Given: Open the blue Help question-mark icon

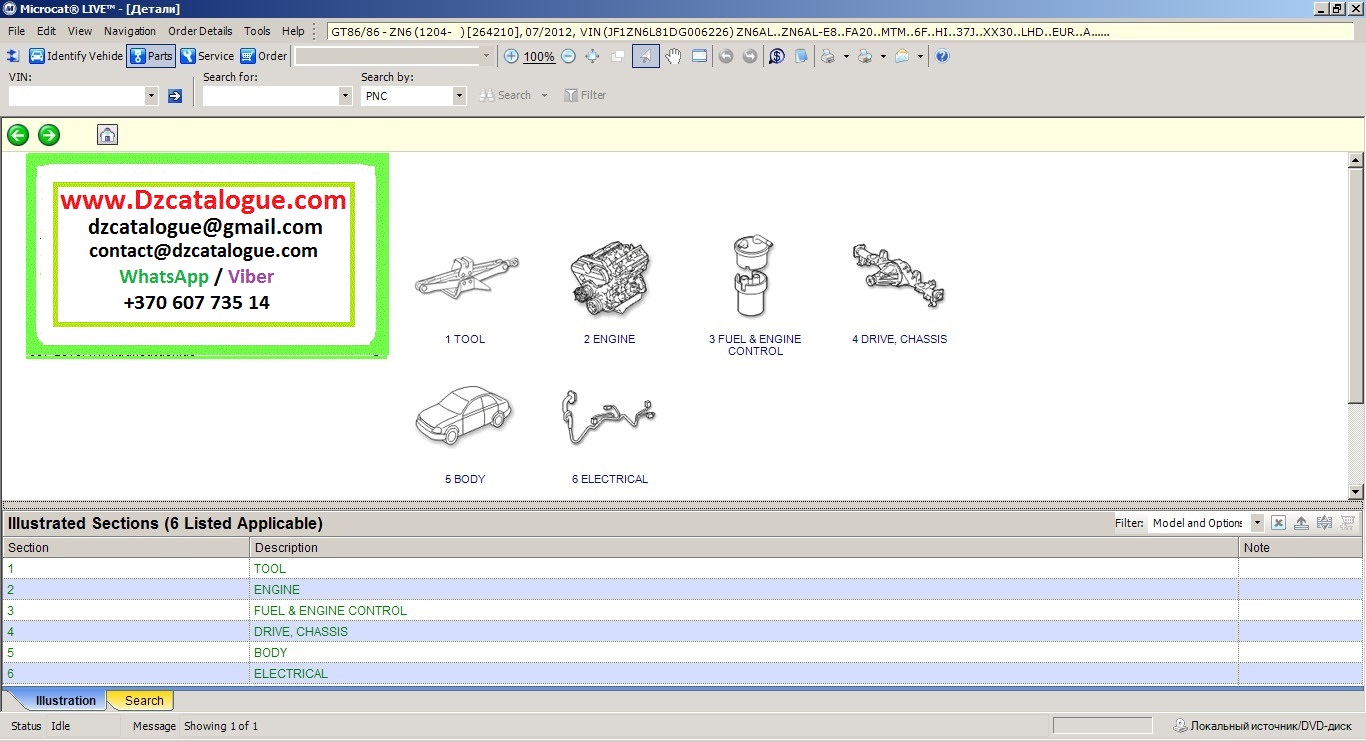Looking at the screenshot, I should point(942,56).
